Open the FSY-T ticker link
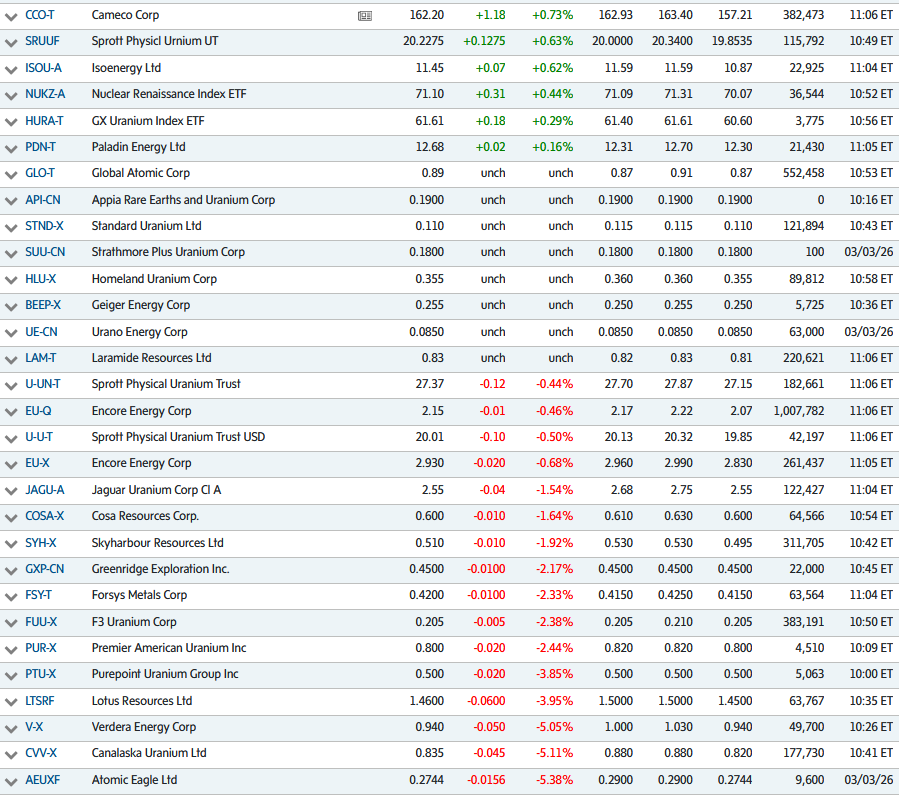 pyautogui.click(x=38, y=596)
